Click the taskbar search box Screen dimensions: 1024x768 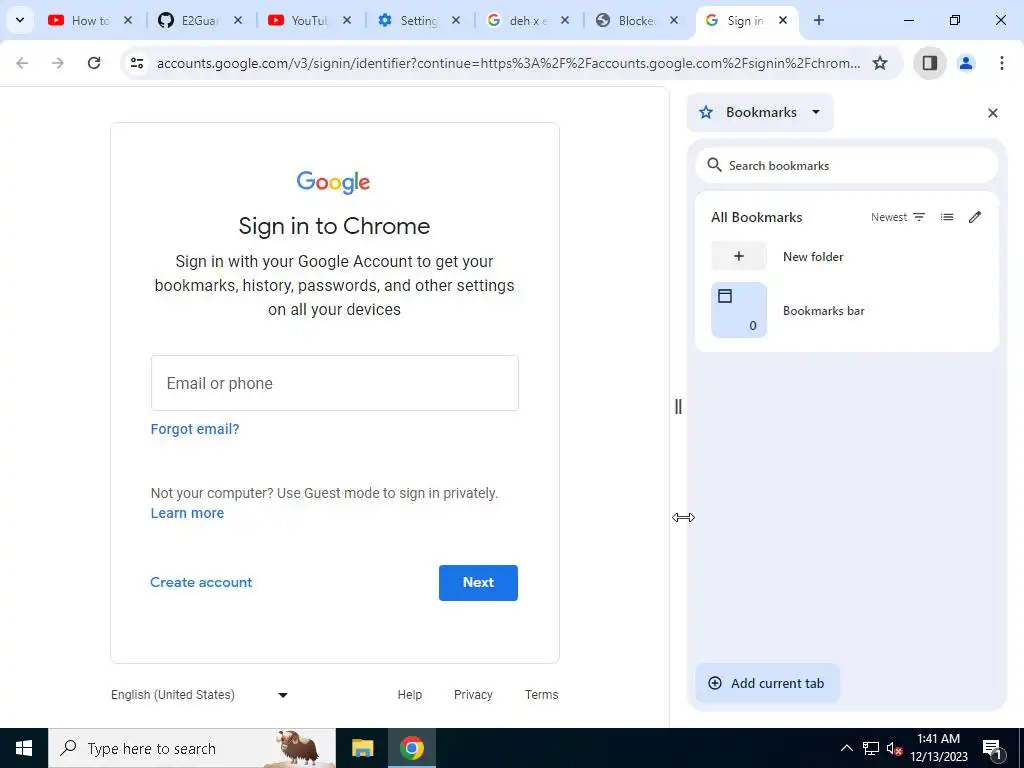coord(191,748)
